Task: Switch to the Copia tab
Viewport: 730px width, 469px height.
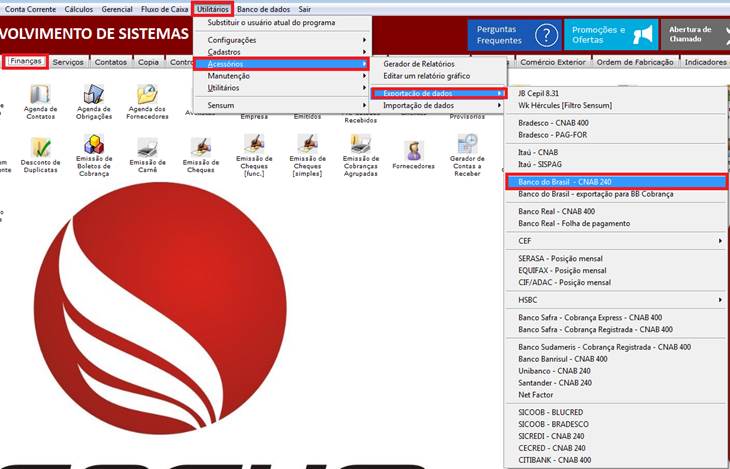Action: tap(148, 62)
